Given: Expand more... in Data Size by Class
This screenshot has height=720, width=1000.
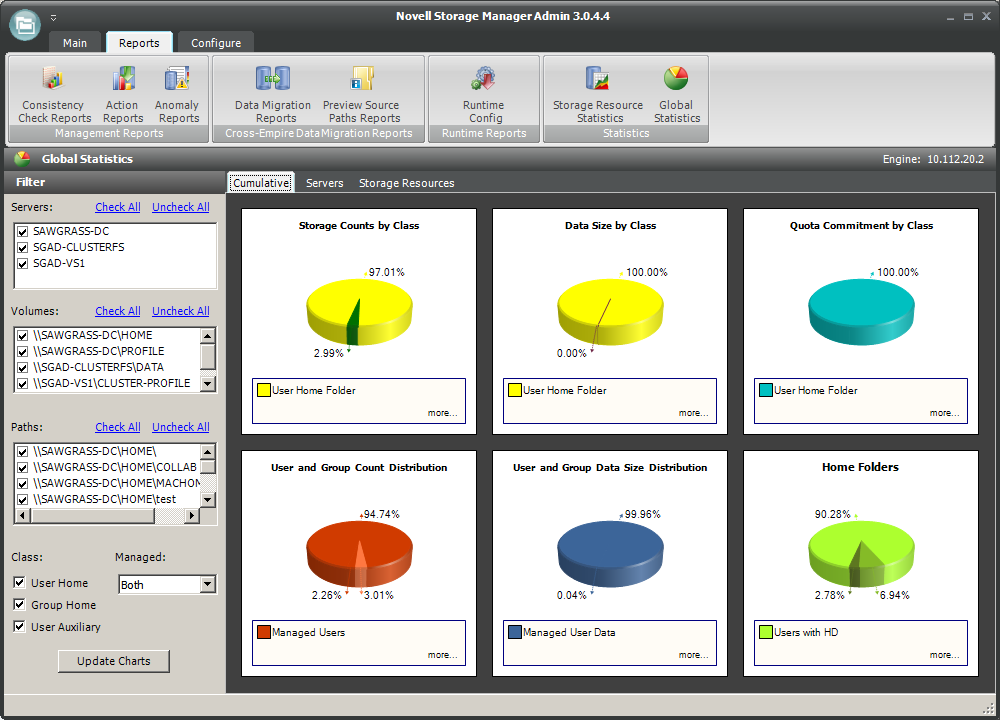Looking at the screenshot, I should coord(693,413).
